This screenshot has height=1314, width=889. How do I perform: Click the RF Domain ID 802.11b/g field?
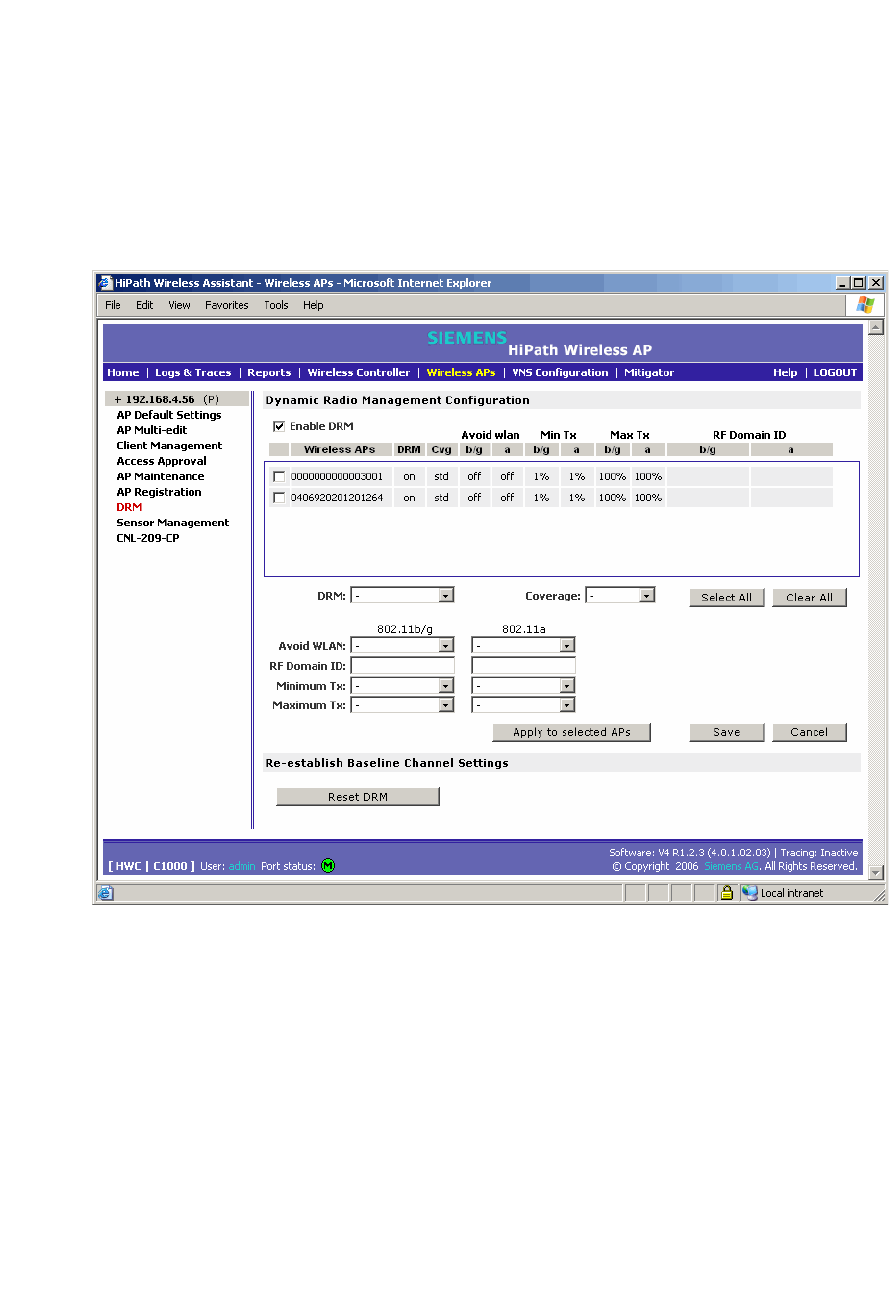(x=402, y=665)
